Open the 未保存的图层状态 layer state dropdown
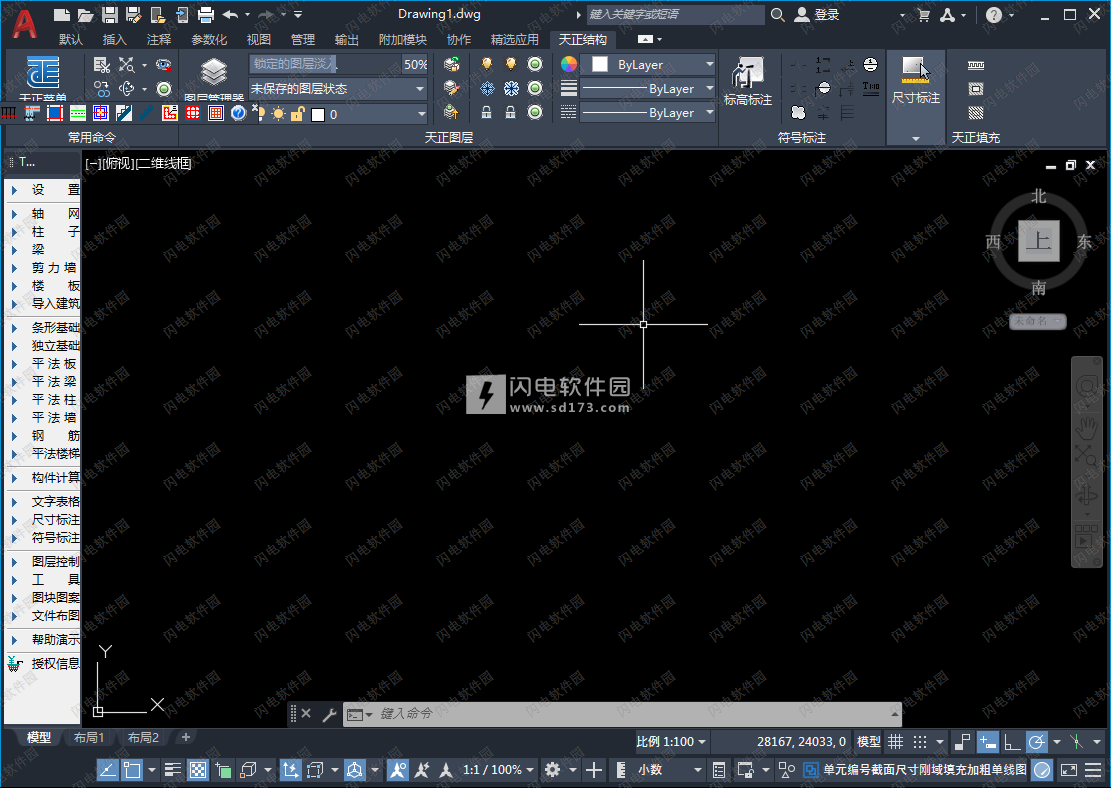This screenshot has height=788, width=1111. [337, 89]
